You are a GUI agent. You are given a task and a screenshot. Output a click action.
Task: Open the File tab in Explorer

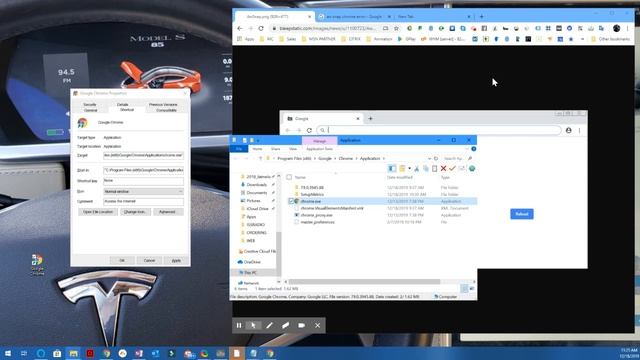pyautogui.click(x=239, y=149)
